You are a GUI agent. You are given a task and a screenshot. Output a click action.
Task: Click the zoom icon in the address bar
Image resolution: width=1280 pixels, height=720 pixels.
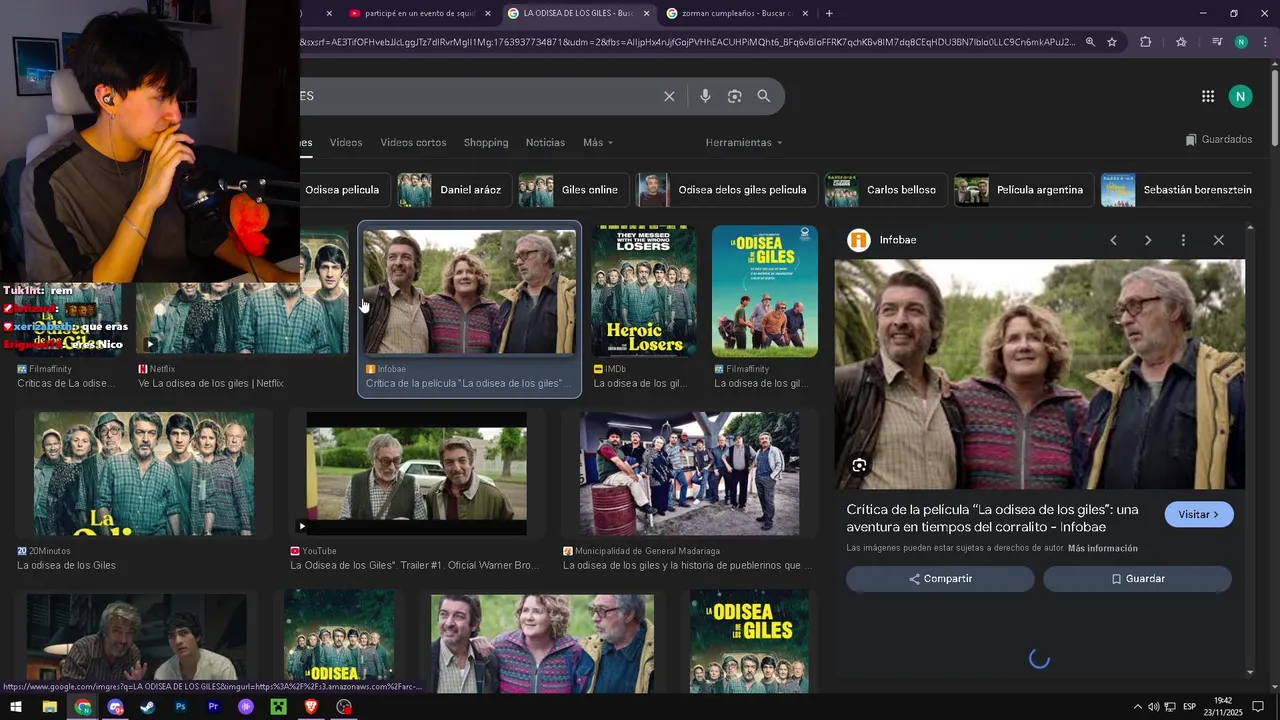pos(1090,42)
